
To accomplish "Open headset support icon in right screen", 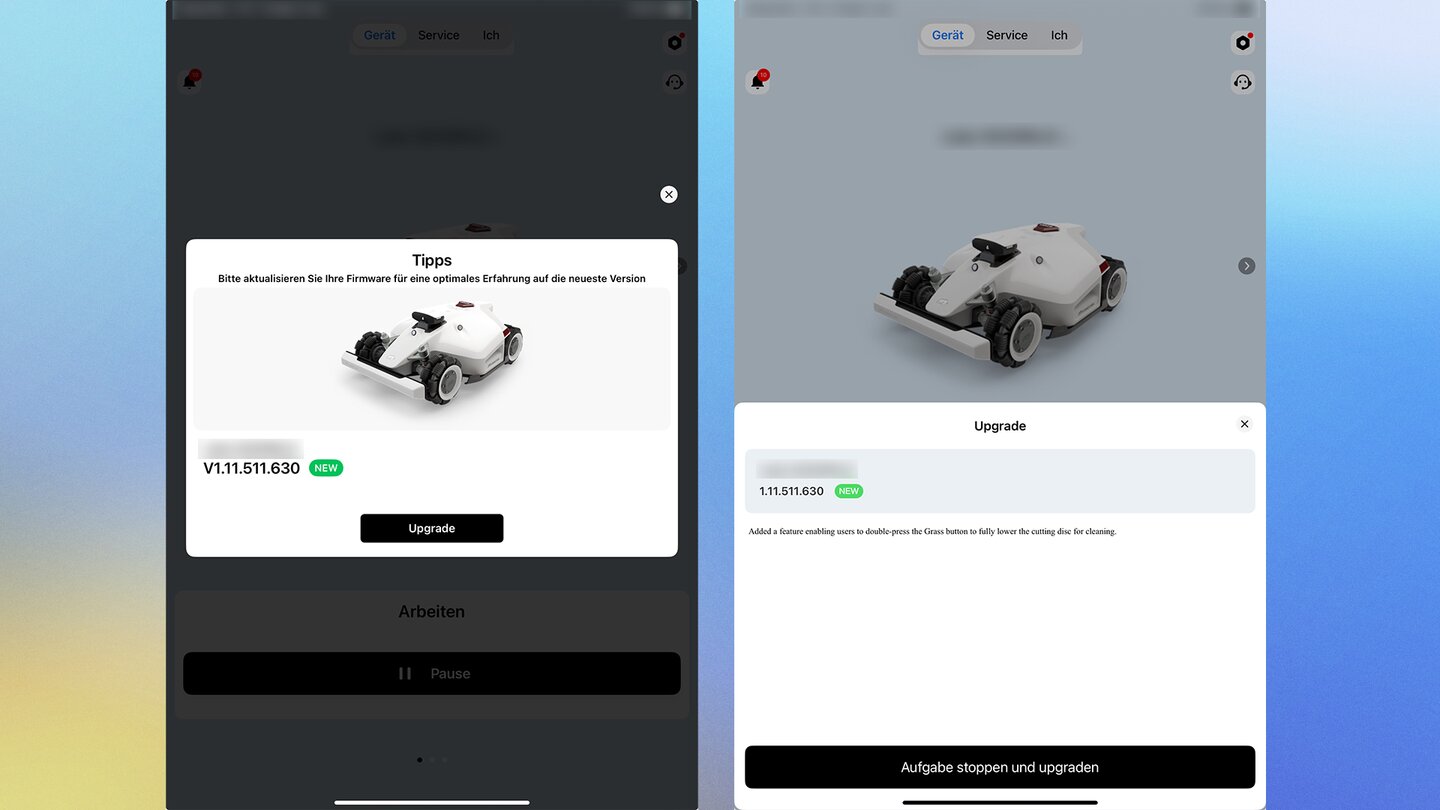I will [1243, 82].
